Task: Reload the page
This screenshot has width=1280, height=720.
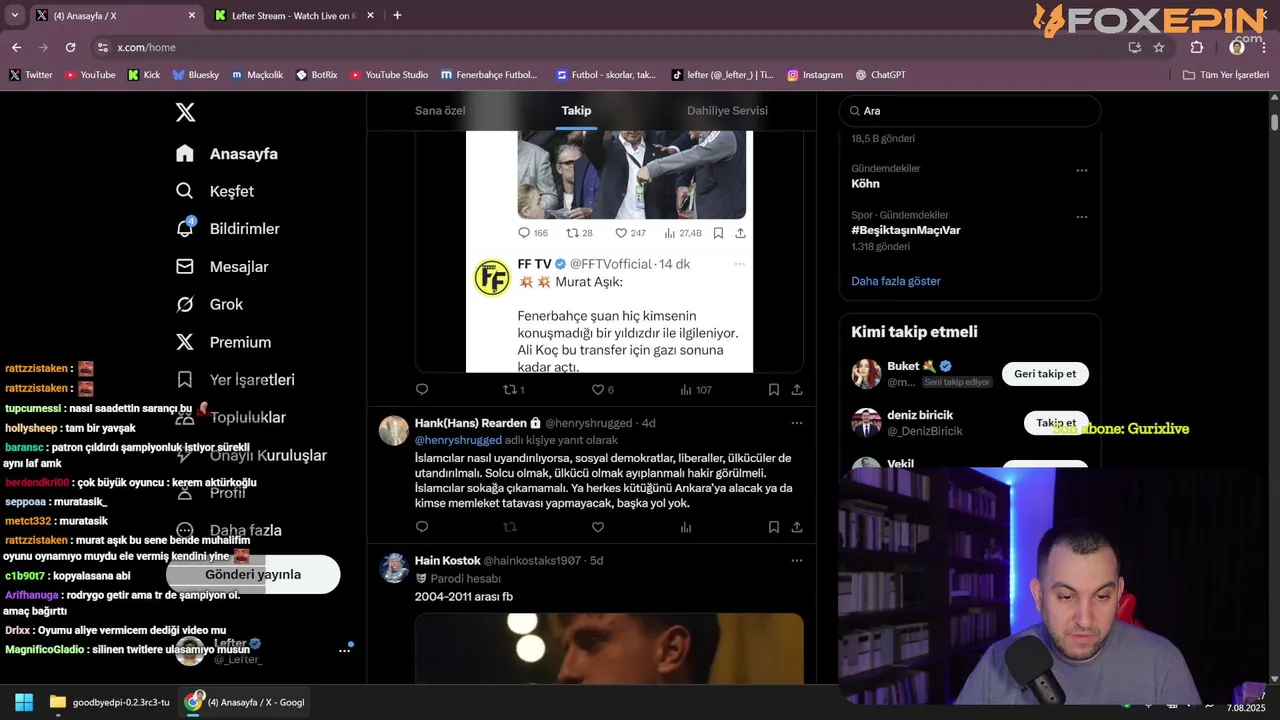Action: pos(70,47)
